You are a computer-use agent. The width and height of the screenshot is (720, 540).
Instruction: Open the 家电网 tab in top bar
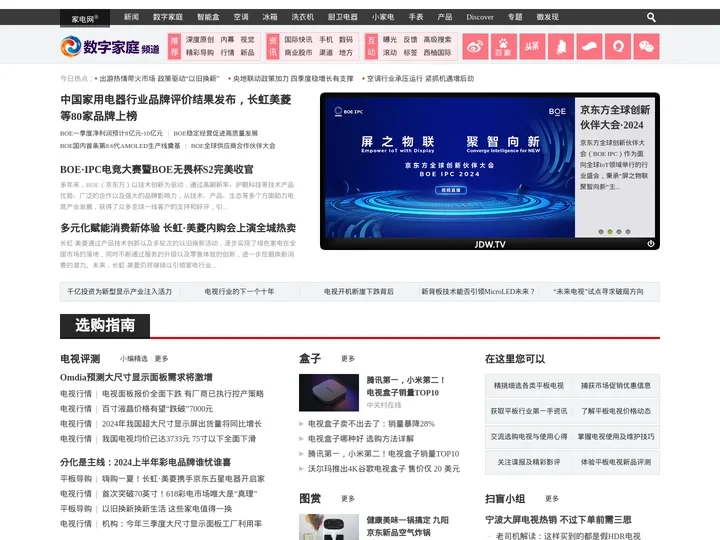tap(85, 19)
